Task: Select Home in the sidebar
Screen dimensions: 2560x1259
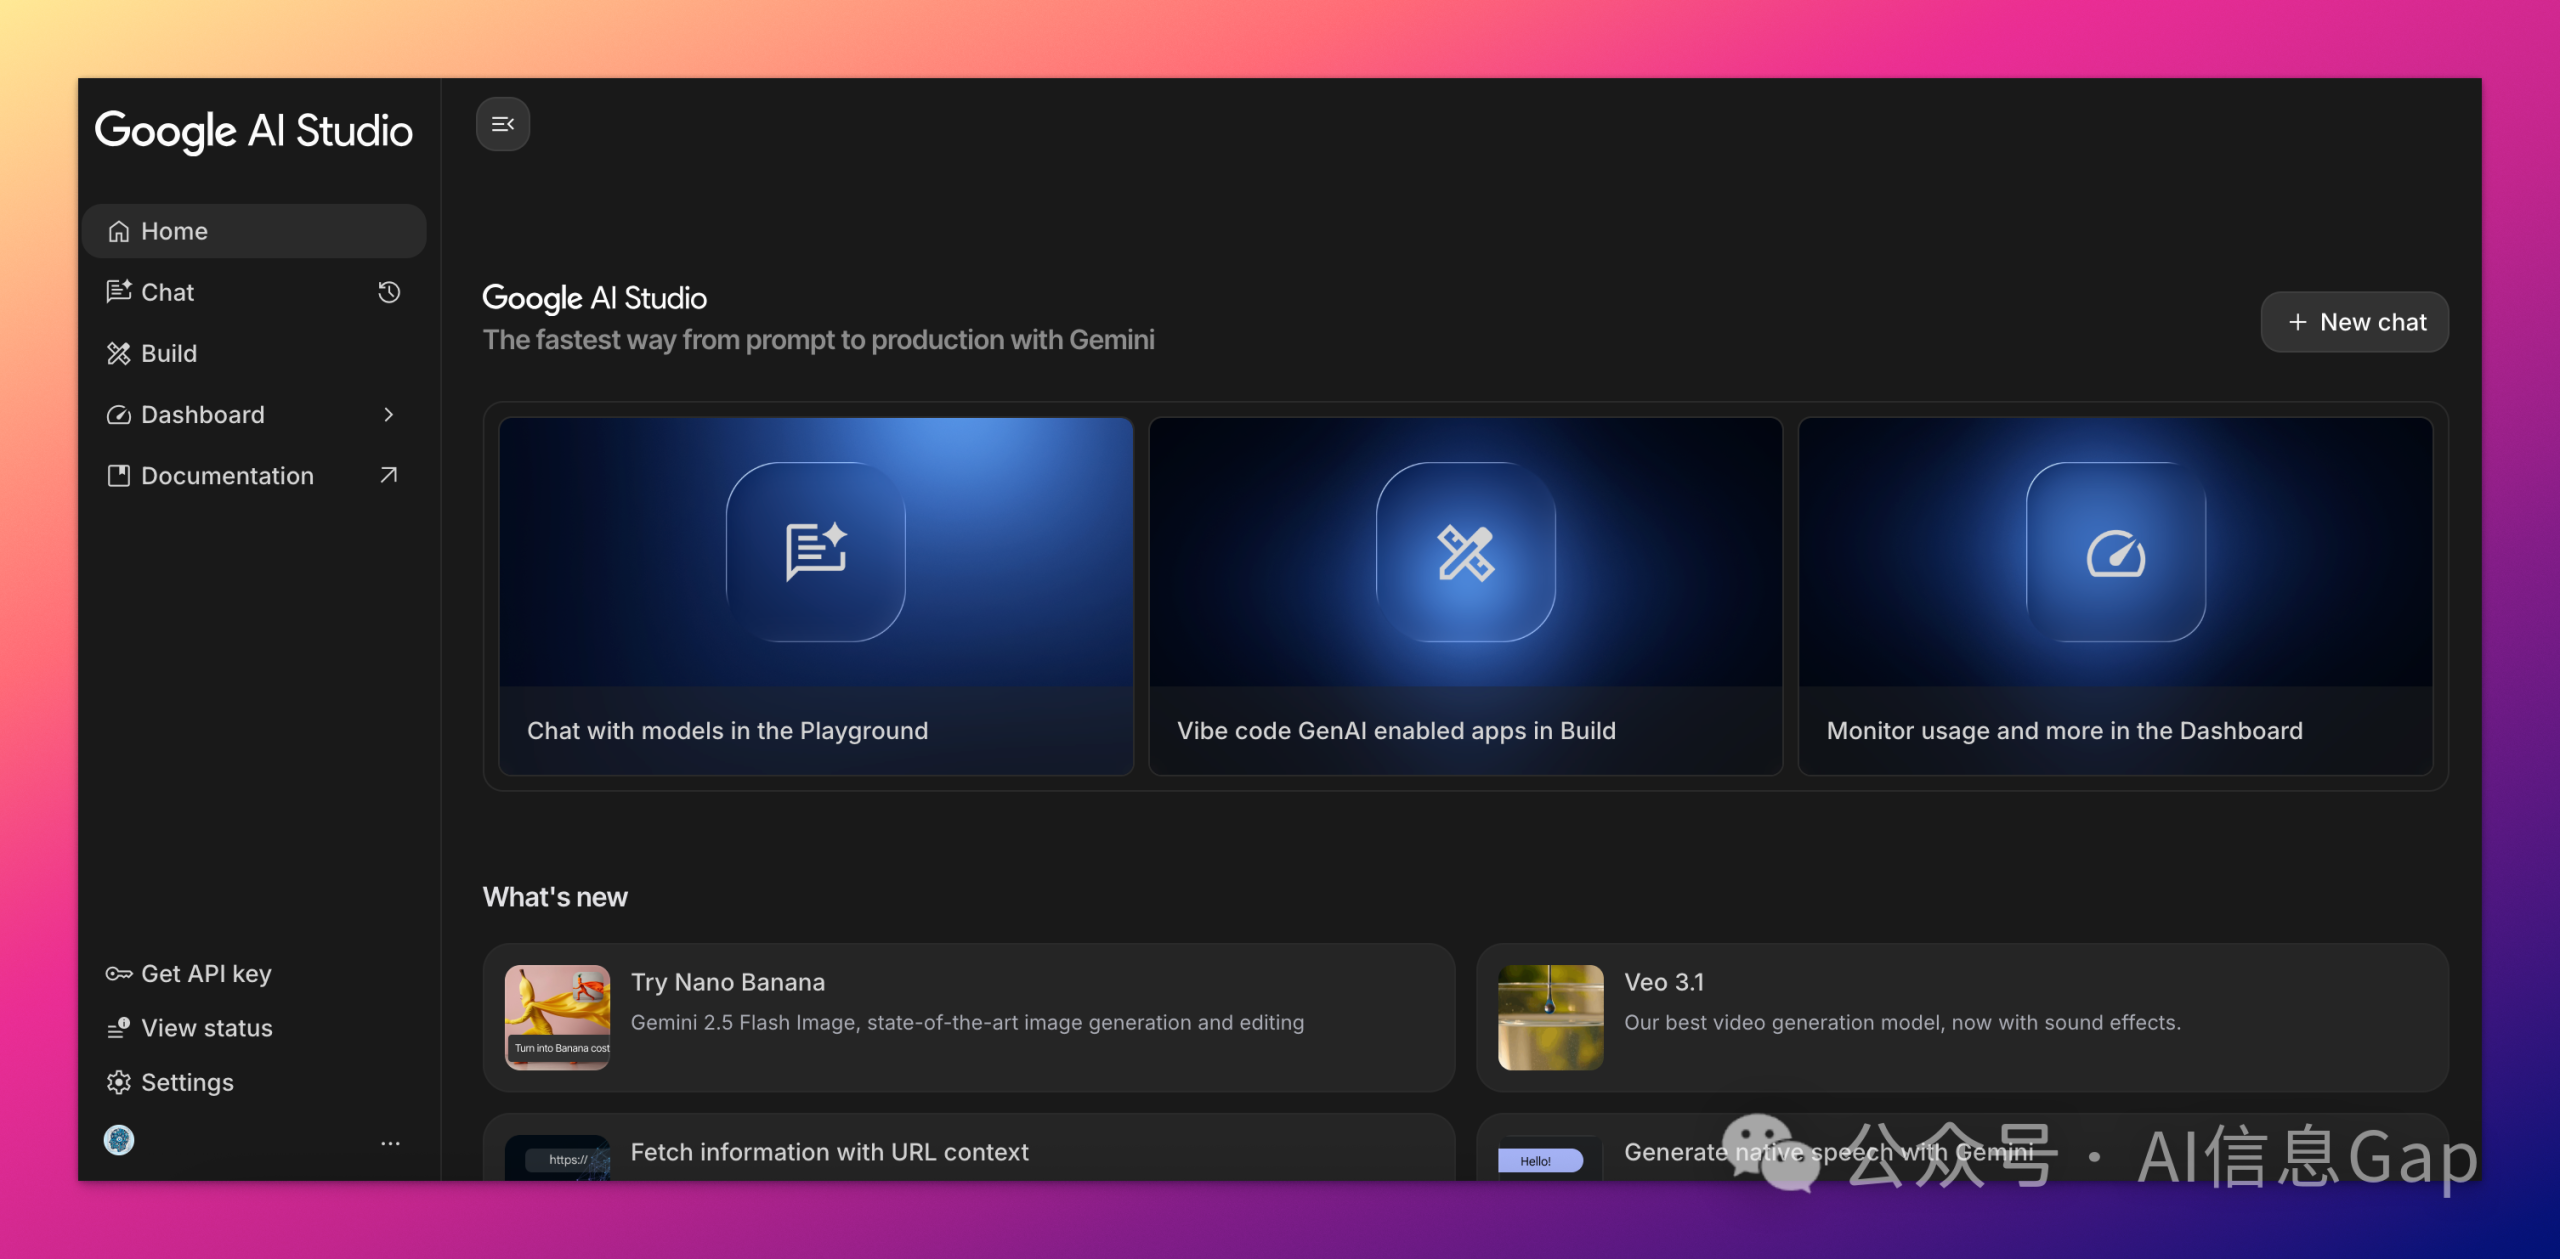Action: (x=174, y=231)
